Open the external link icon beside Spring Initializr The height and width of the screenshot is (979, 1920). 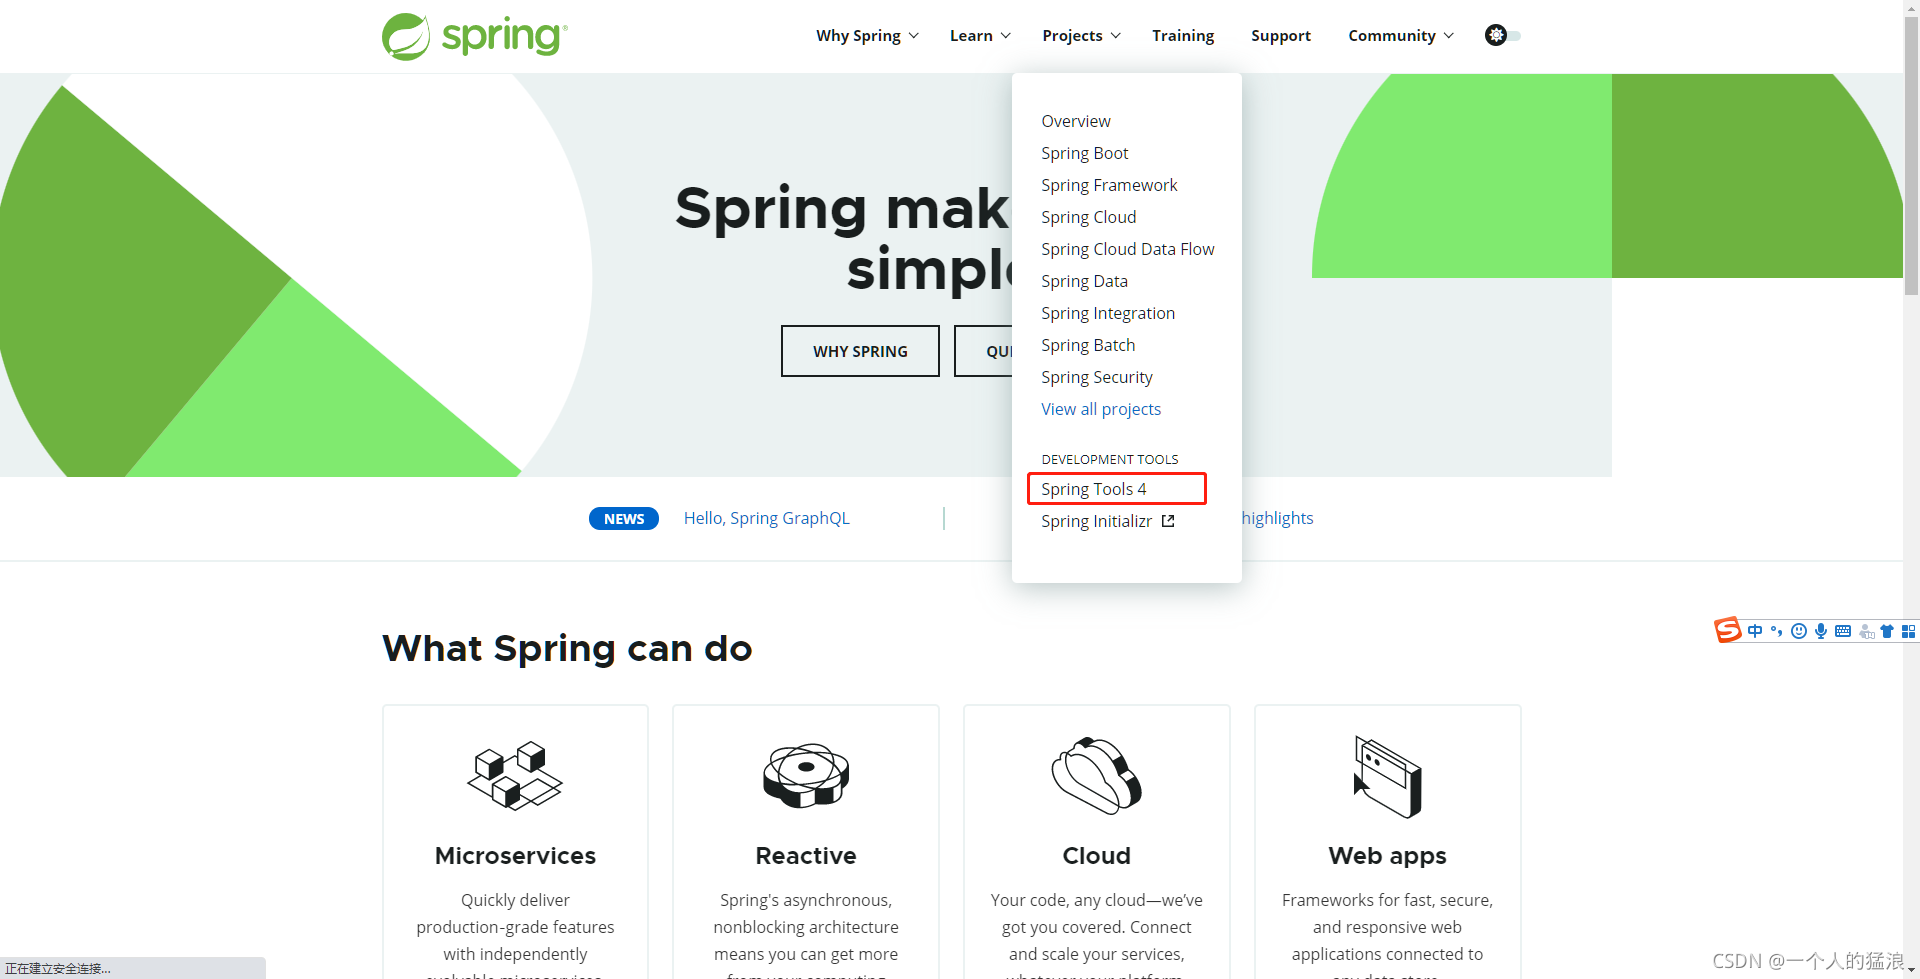[x=1168, y=521]
